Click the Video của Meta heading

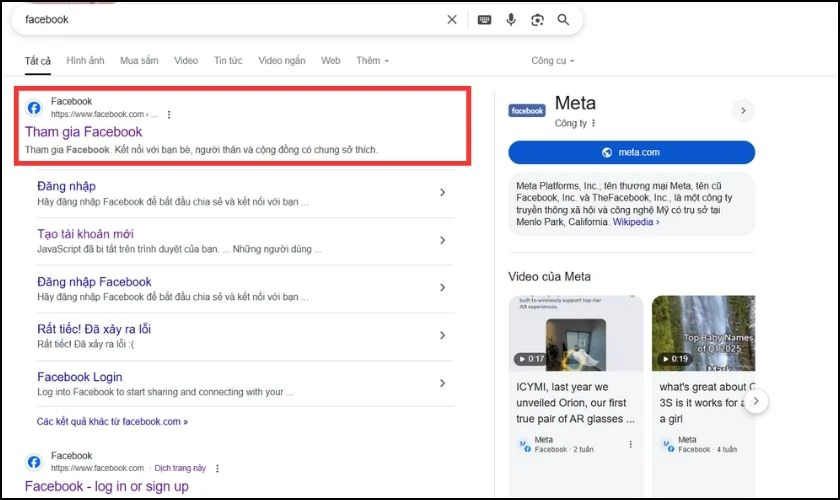(550, 277)
